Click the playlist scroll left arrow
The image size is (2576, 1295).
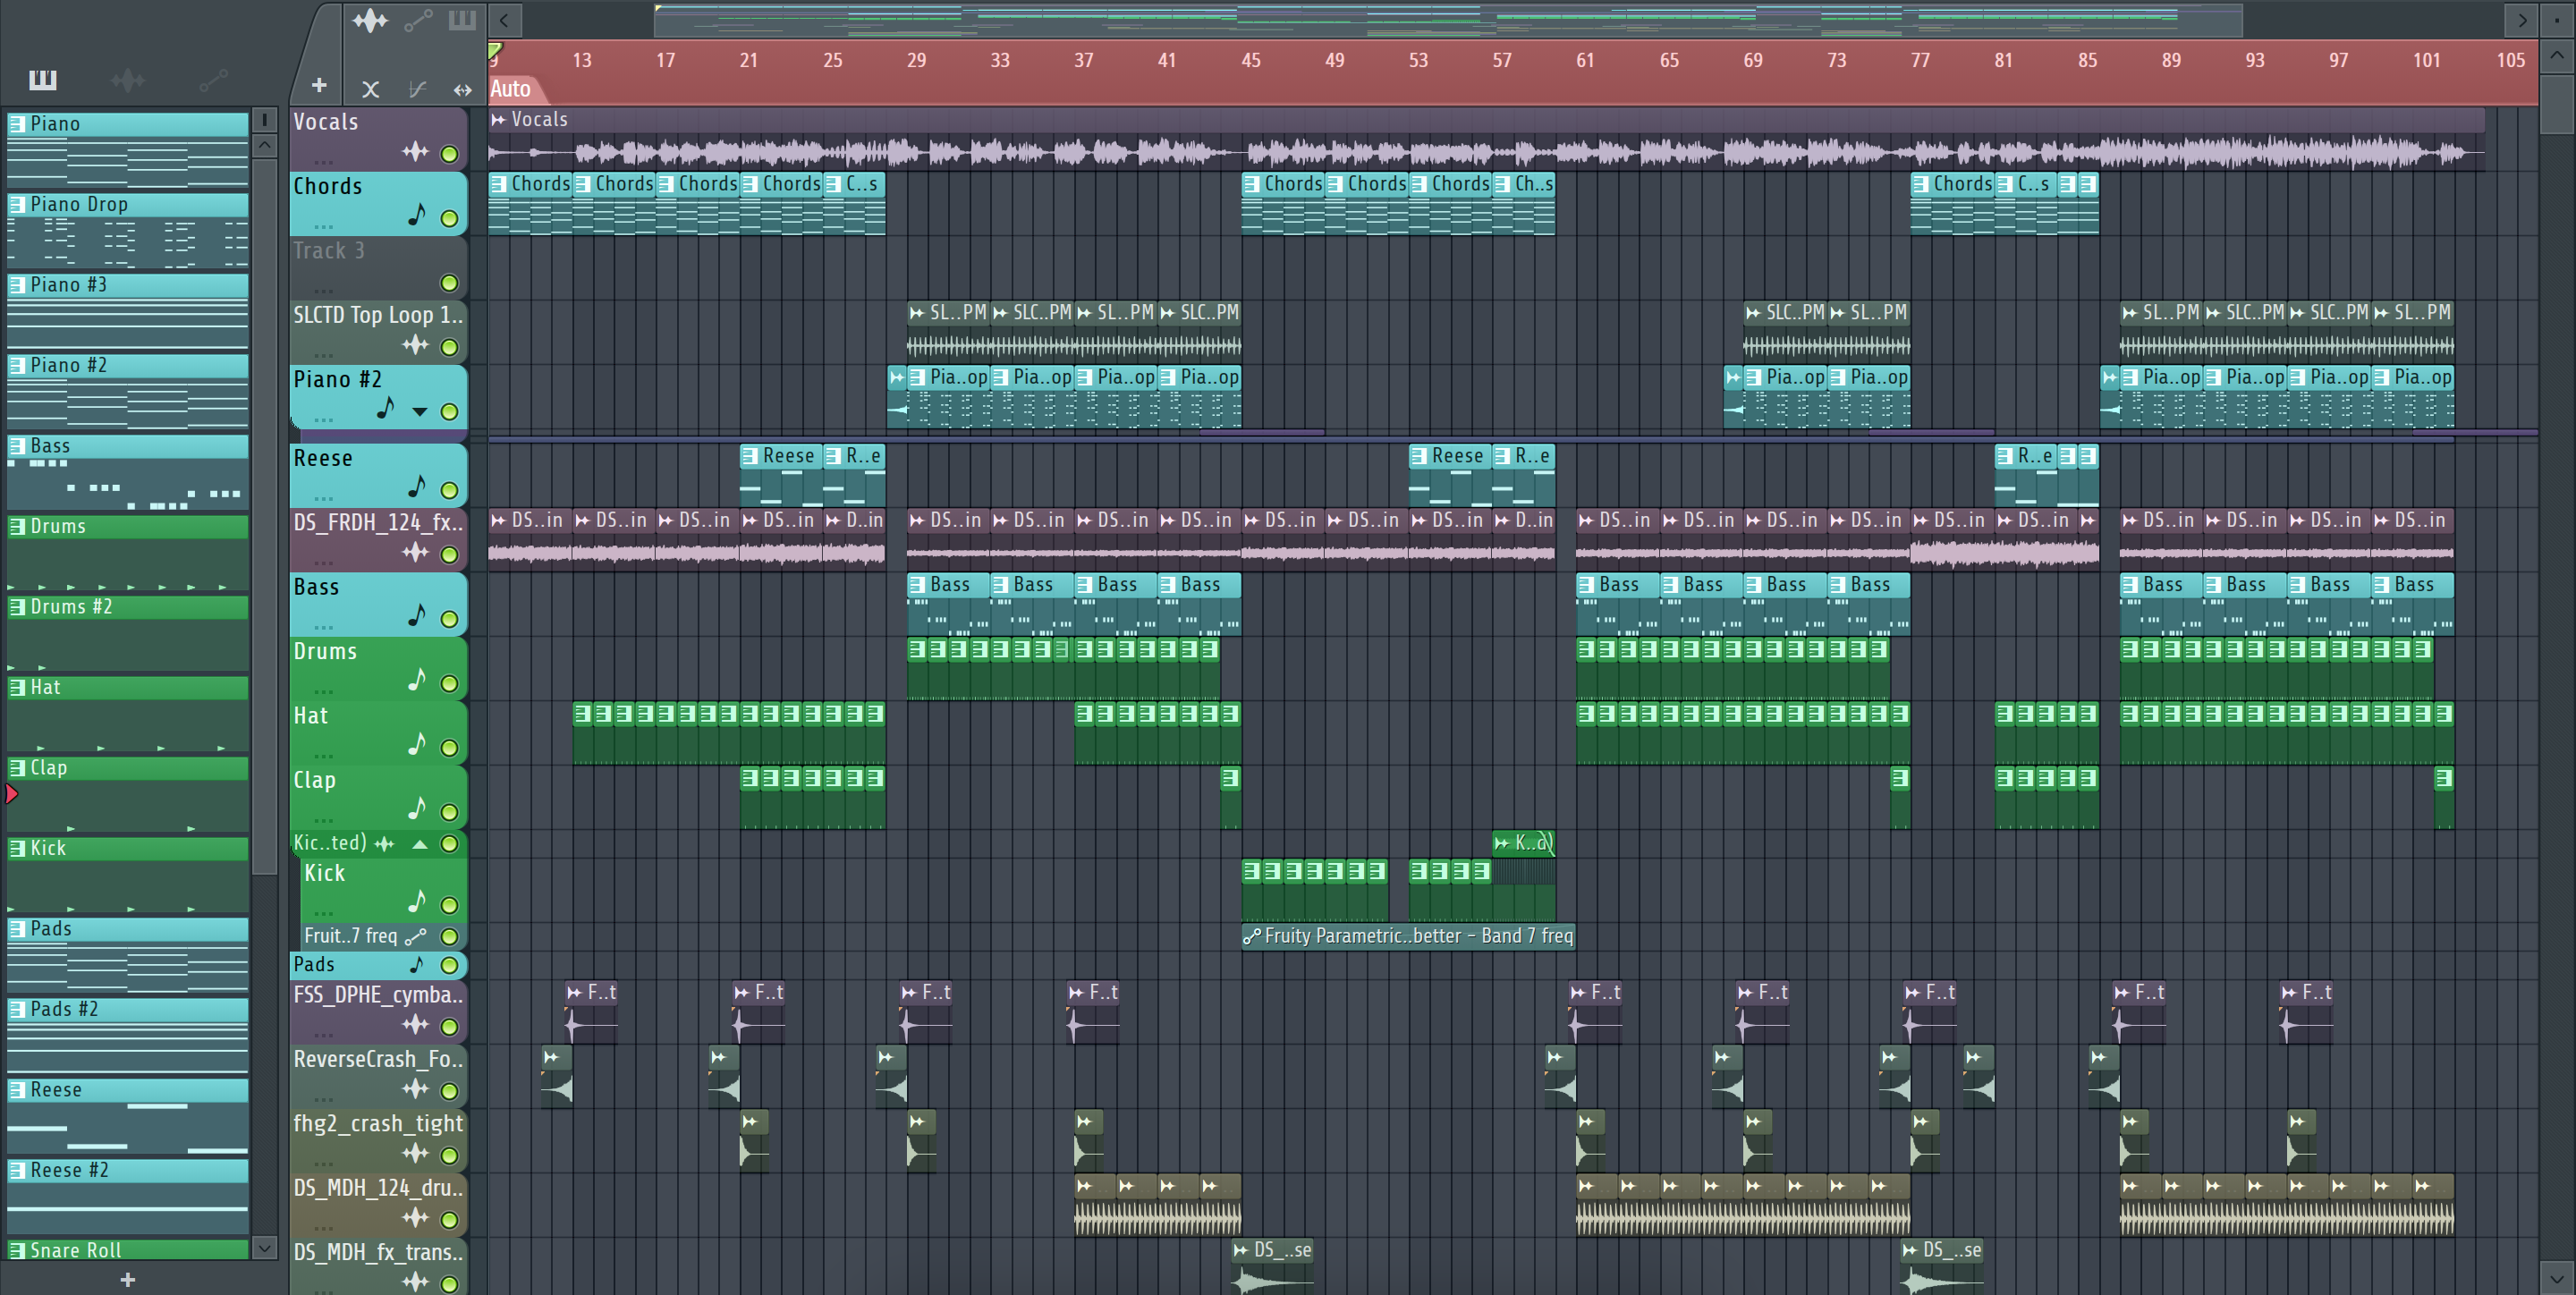tap(504, 20)
